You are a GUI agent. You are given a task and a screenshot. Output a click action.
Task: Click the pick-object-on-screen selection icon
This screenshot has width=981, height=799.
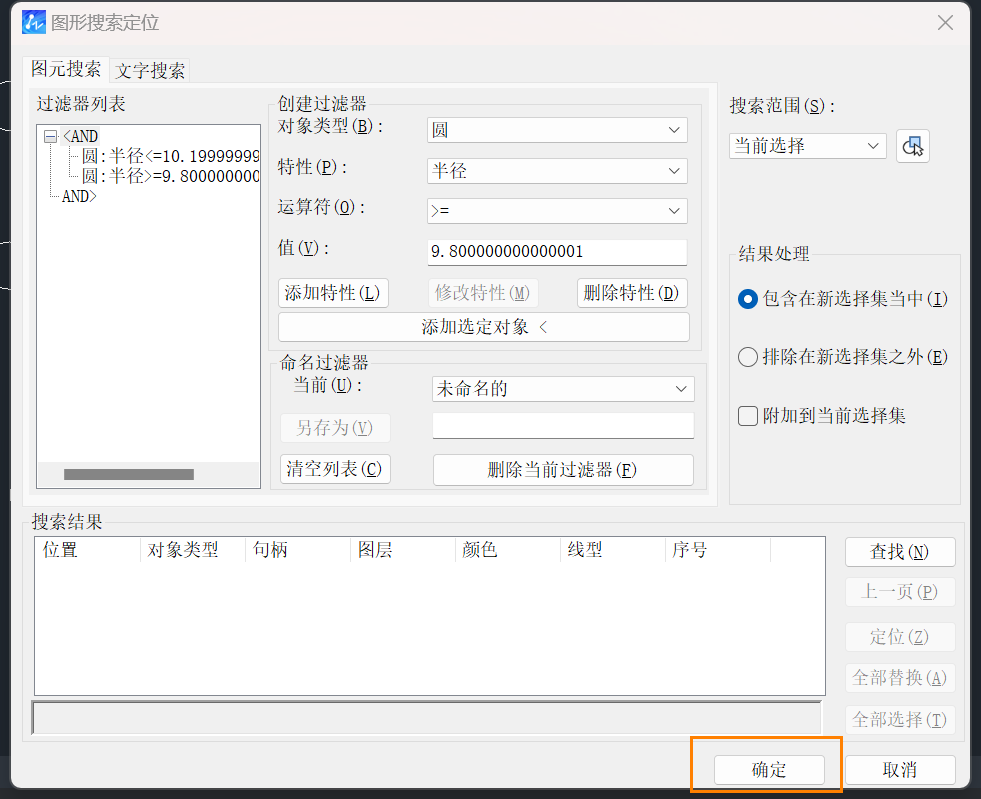[x=912, y=145]
